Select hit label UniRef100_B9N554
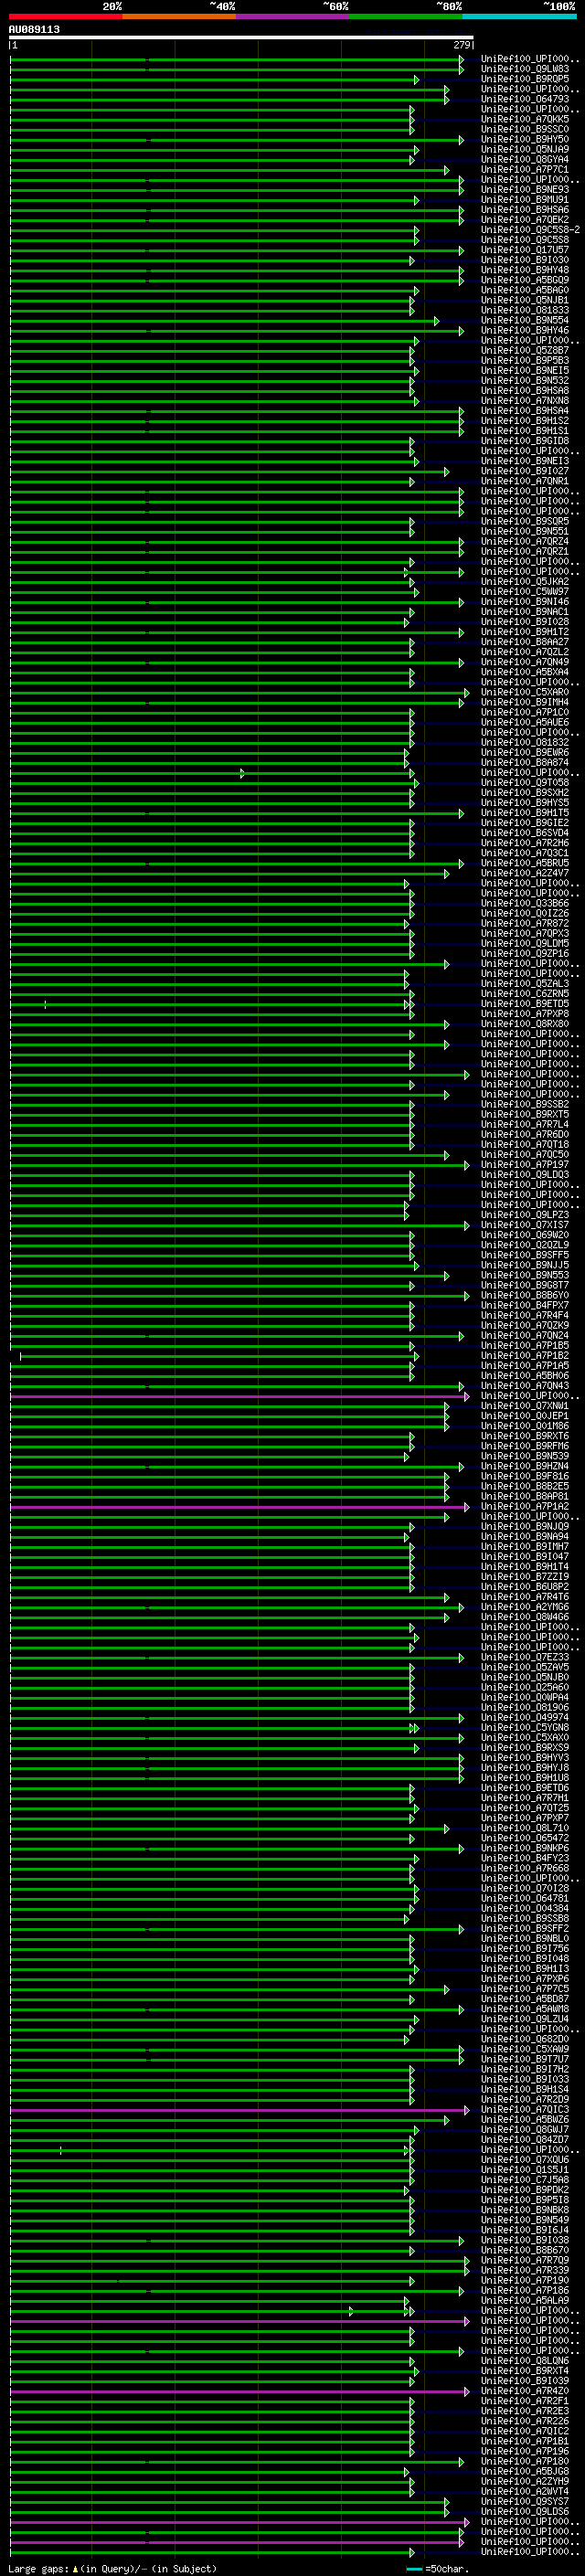Screen dimensions: 585x2576 tap(525, 321)
